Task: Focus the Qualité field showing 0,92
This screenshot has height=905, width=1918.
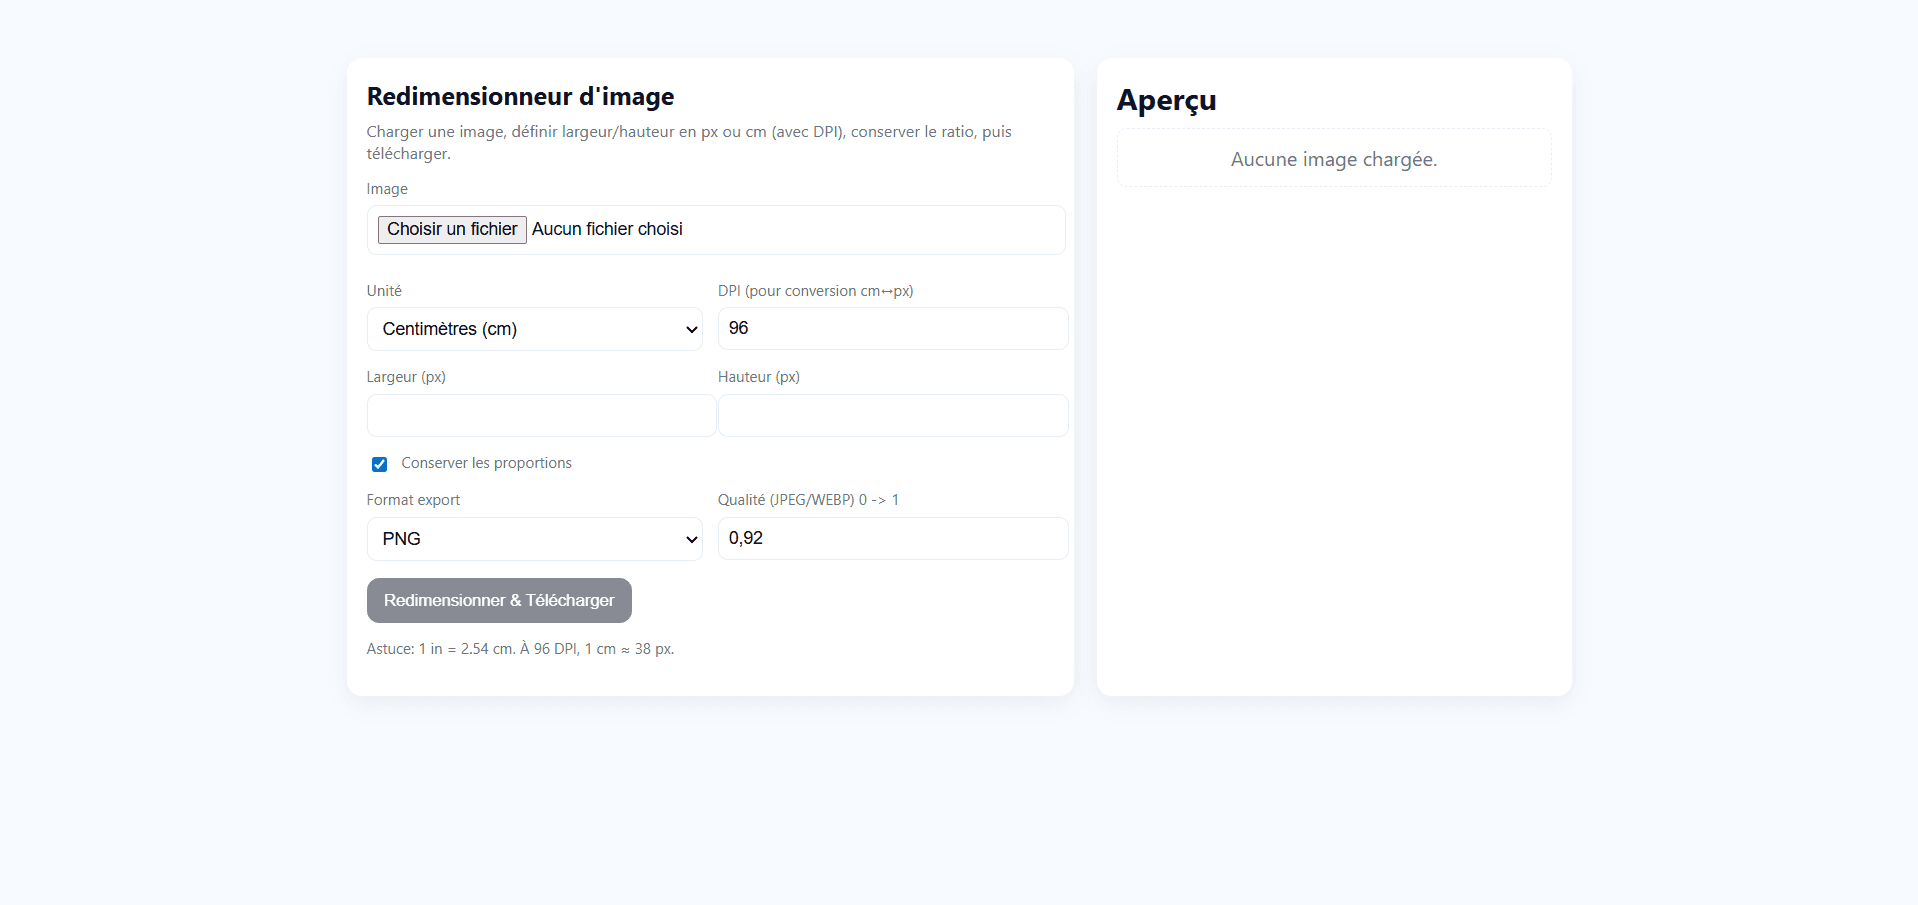Action: 893,538
